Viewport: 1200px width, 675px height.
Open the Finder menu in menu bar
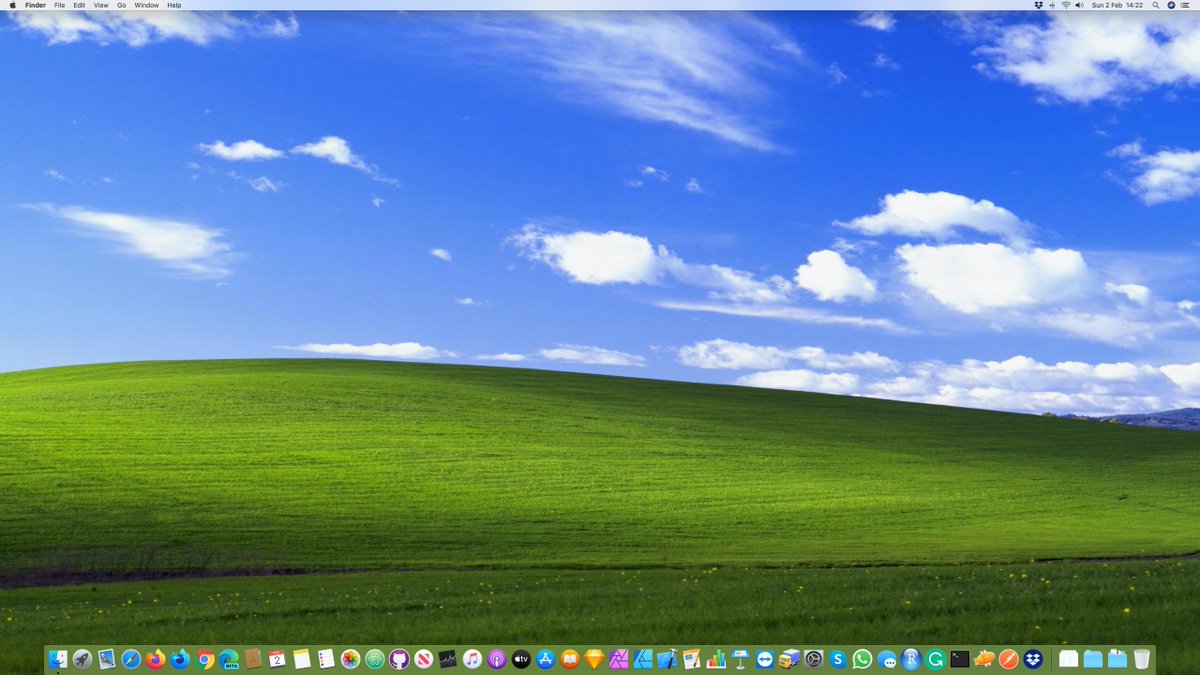[x=35, y=5]
